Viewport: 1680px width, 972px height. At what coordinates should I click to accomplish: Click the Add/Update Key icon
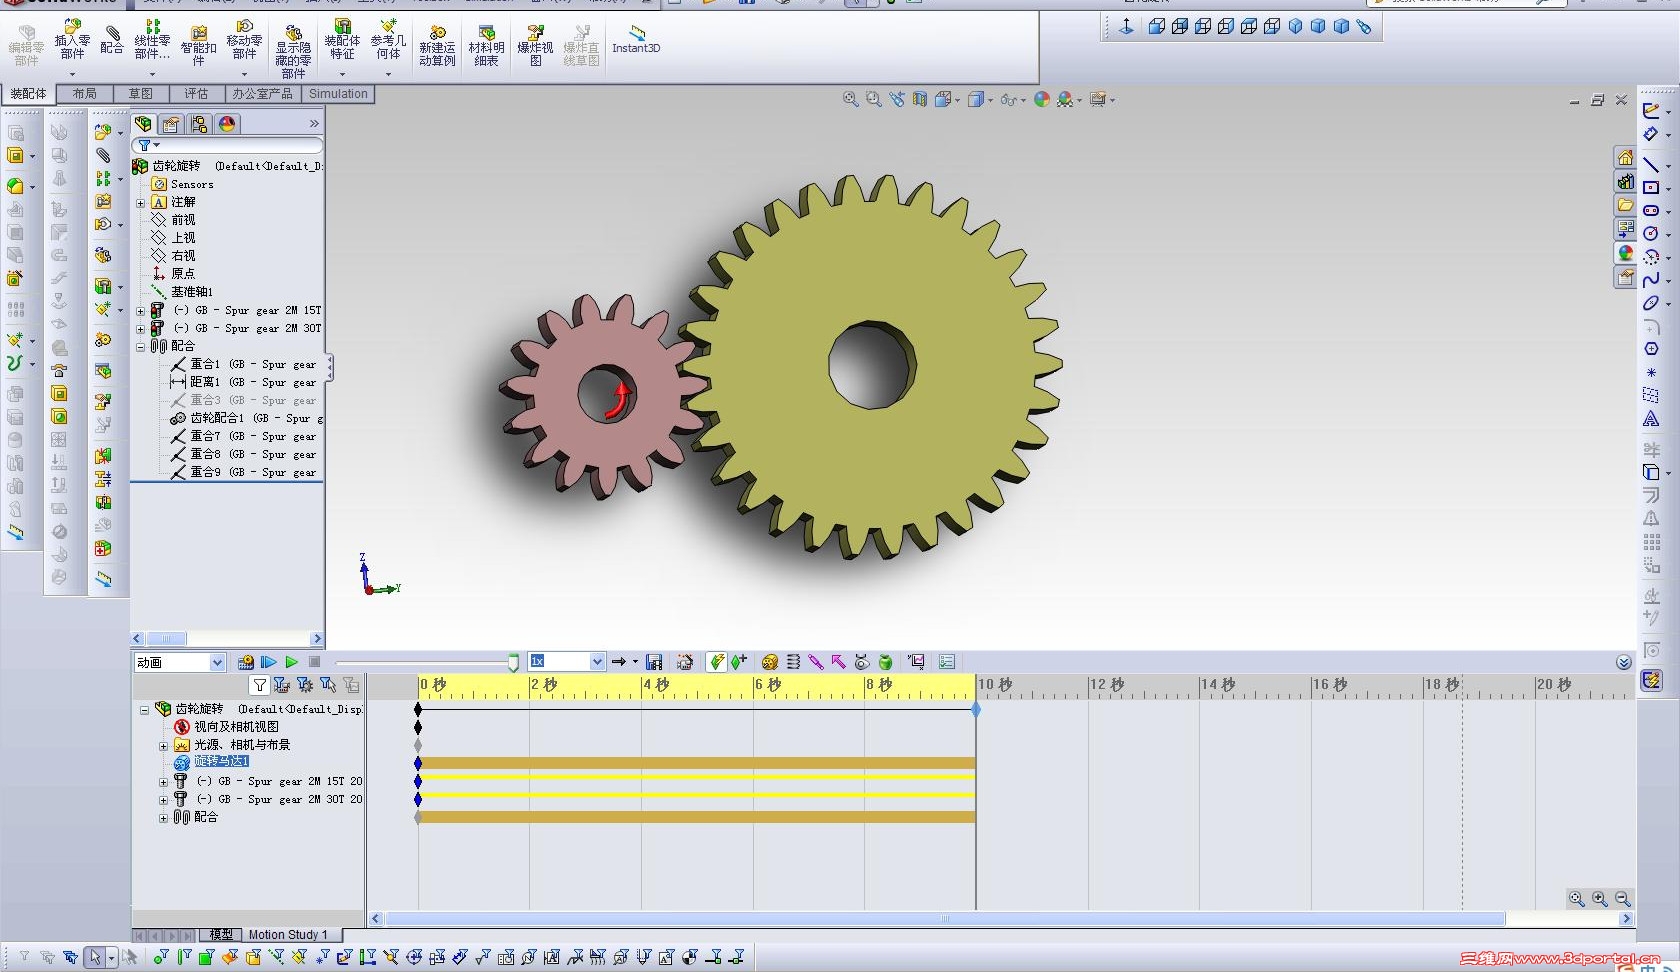coord(740,662)
